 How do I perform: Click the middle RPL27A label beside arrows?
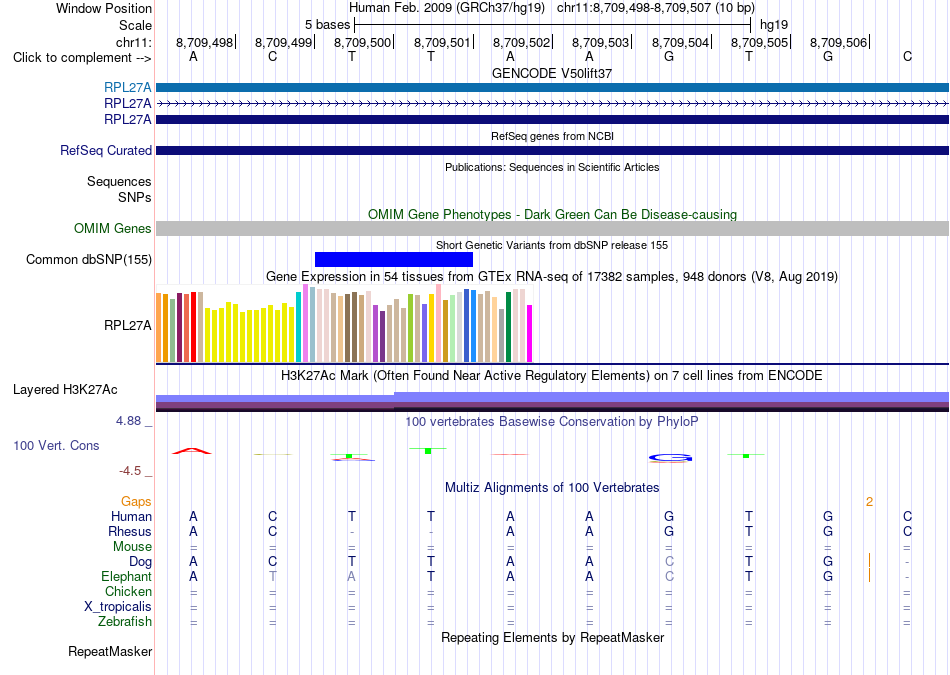[128, 104]
